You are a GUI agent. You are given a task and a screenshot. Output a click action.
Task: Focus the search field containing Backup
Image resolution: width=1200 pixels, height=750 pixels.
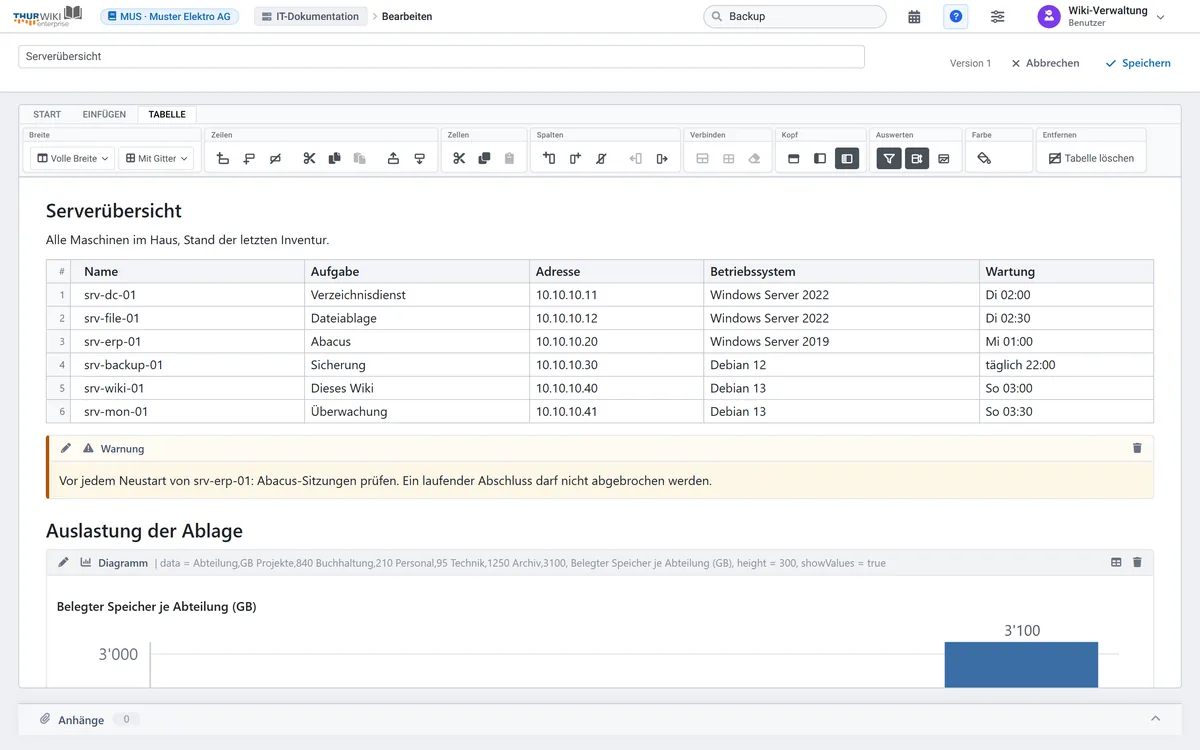794,17
